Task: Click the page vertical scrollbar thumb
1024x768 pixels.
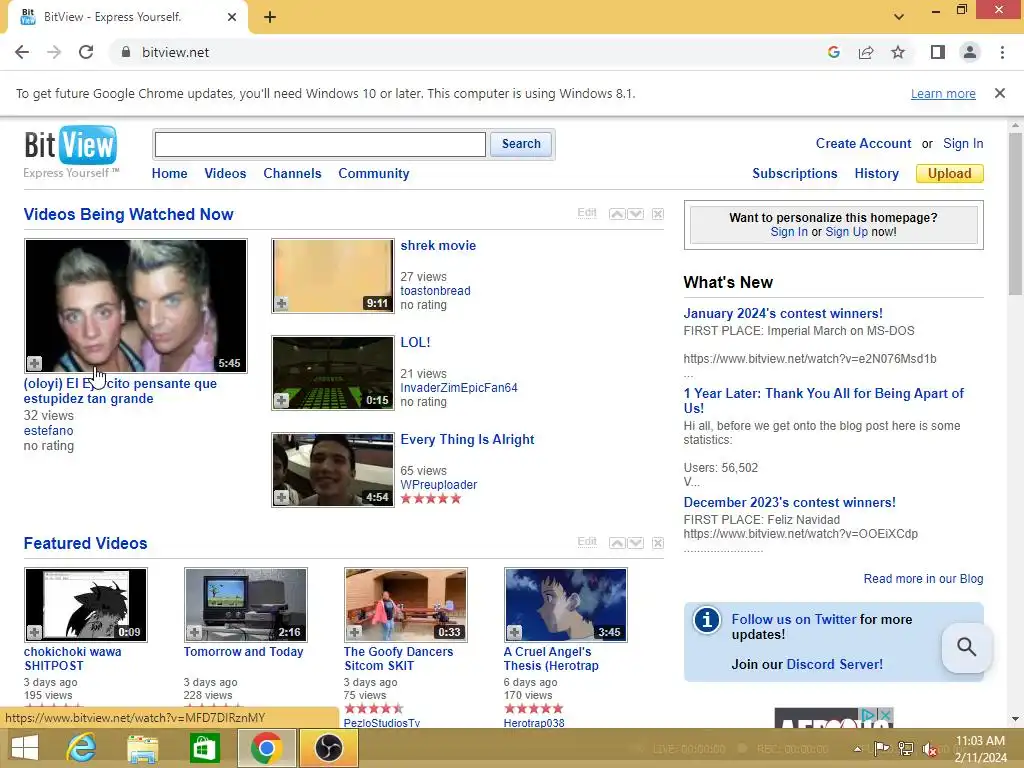Action: coord(1015,213)
